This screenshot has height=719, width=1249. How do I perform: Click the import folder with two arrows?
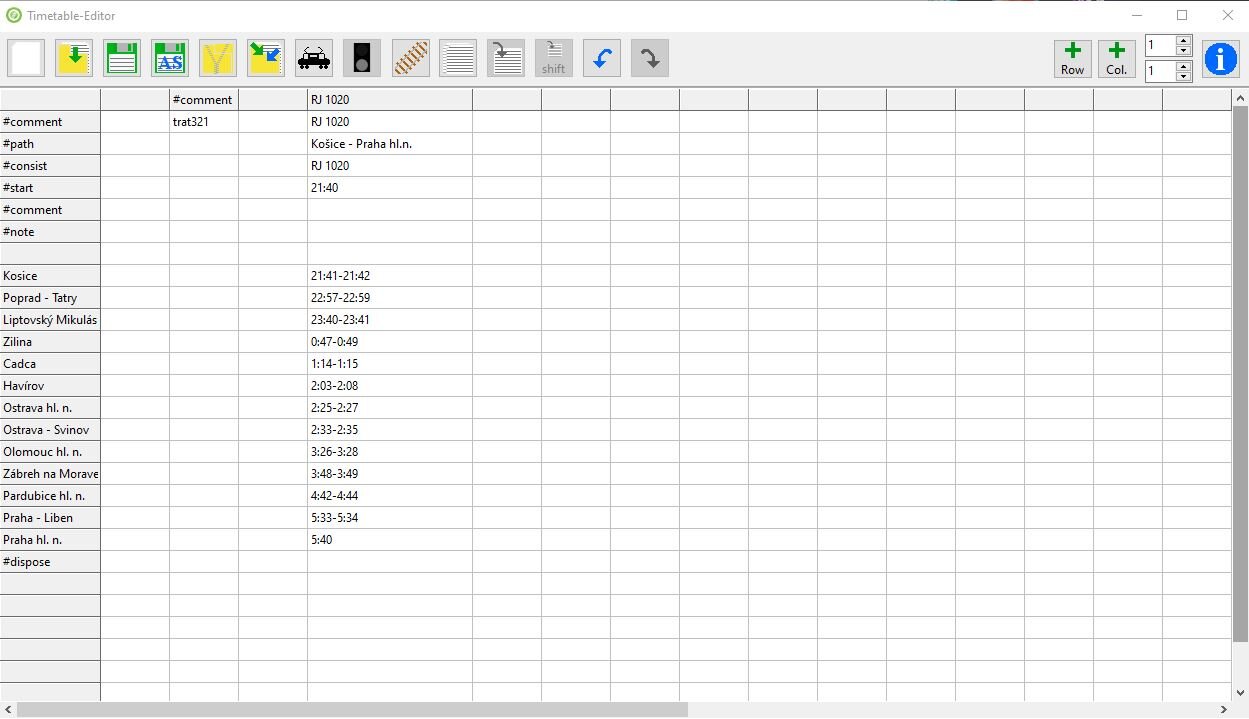click(x=266, y=58)
